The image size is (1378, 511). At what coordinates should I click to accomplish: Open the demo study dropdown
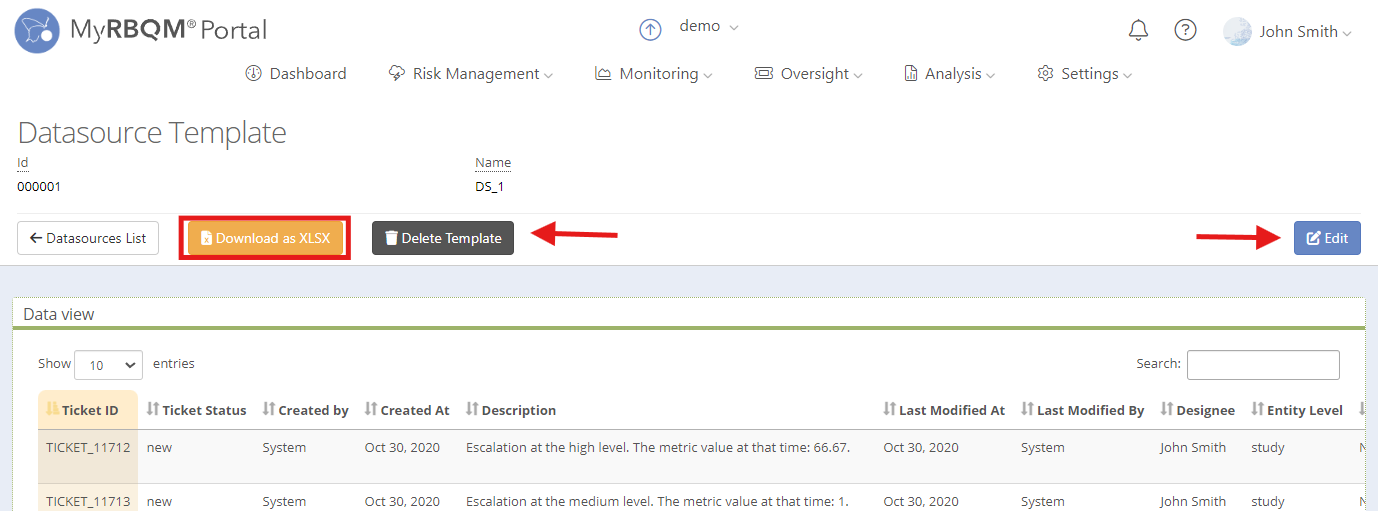pos(709,27)
